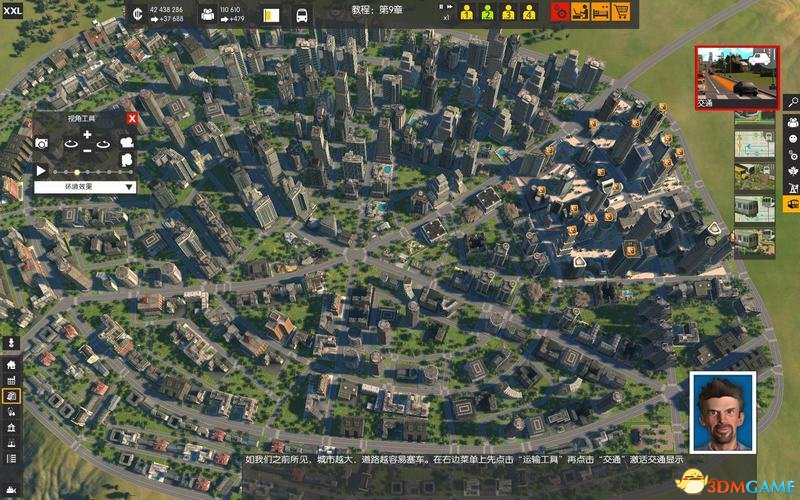
Task: Open the city currency finance icon
Action: [x=137, y=14]
